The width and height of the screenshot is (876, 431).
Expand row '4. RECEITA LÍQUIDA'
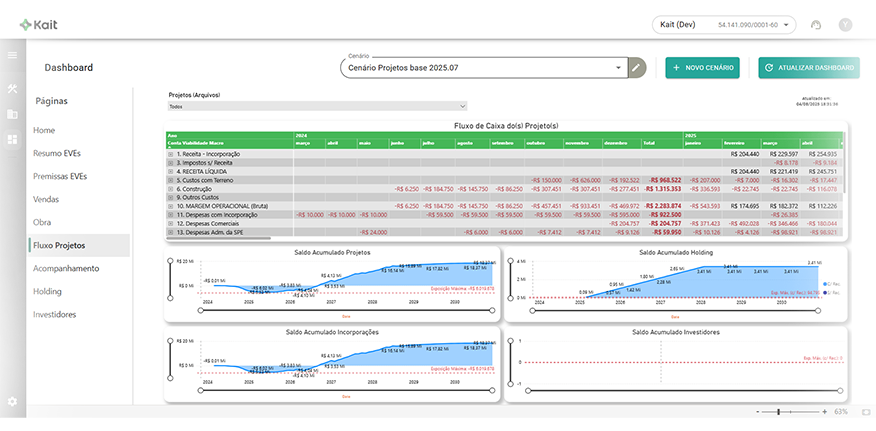click(171, 171)
